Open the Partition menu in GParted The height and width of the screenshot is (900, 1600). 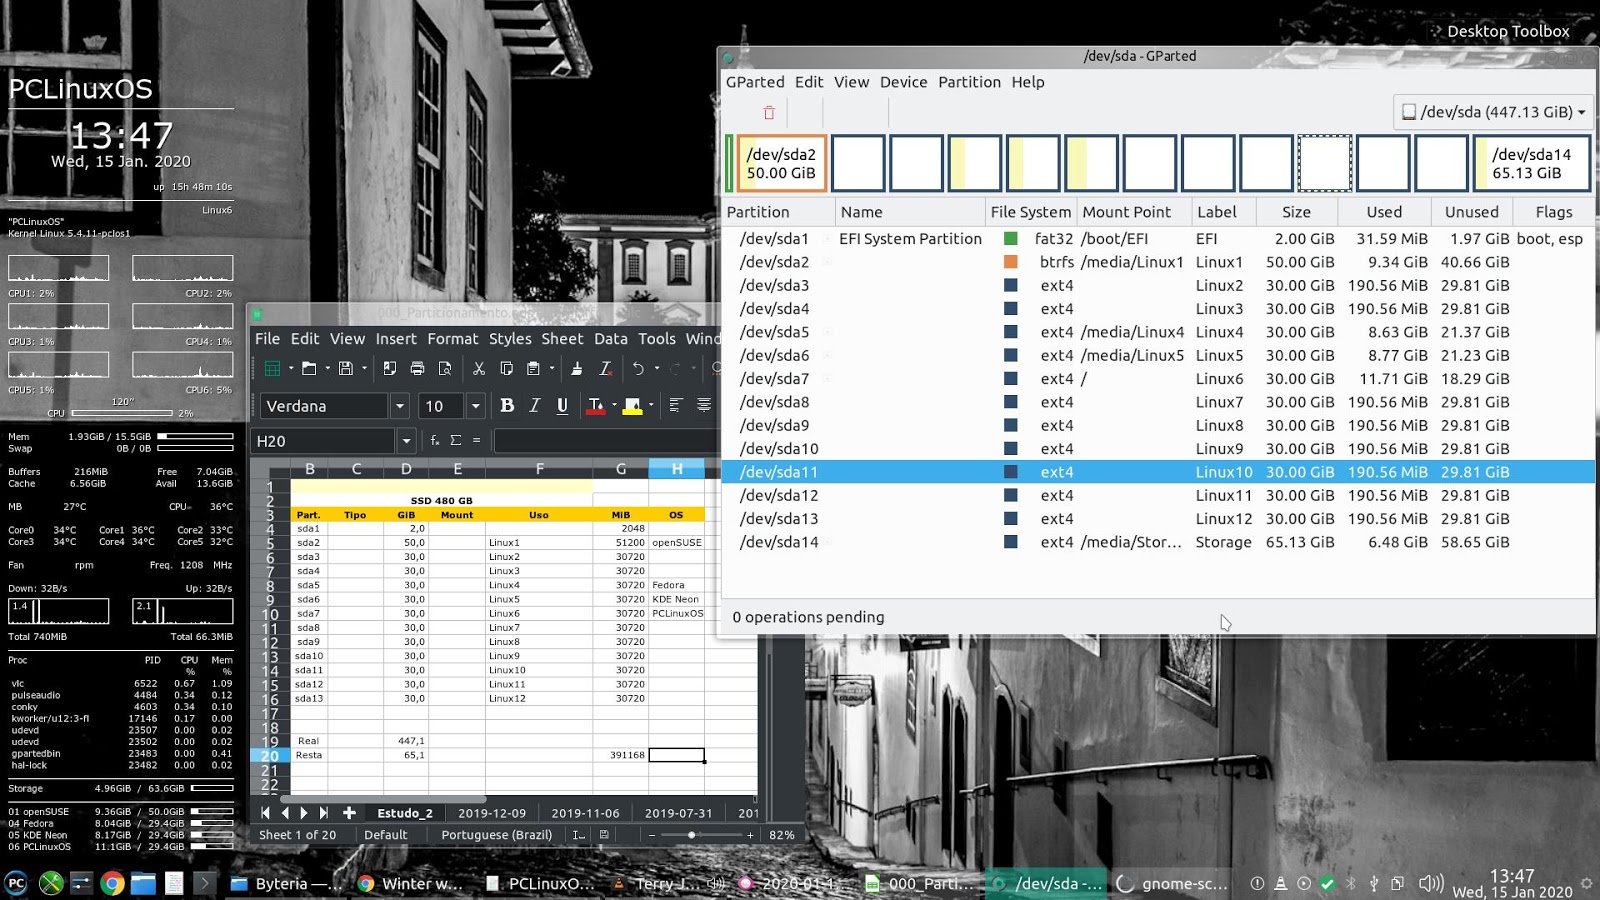969,82
